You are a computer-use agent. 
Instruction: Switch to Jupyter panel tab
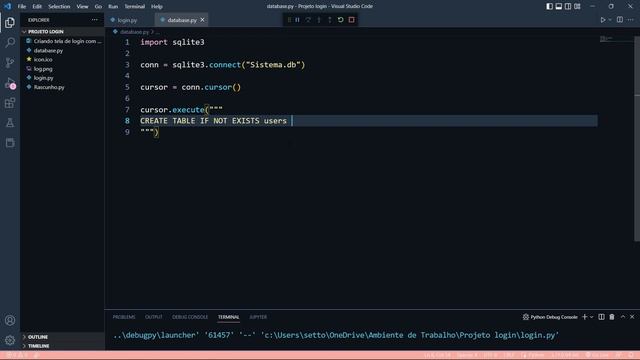[x=258, y=317]
